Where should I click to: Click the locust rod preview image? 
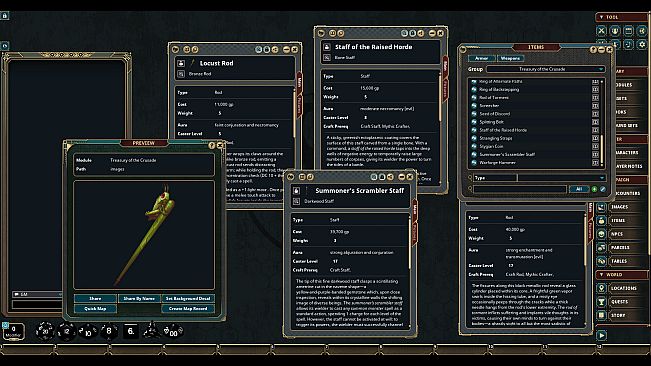coord(144,235)
